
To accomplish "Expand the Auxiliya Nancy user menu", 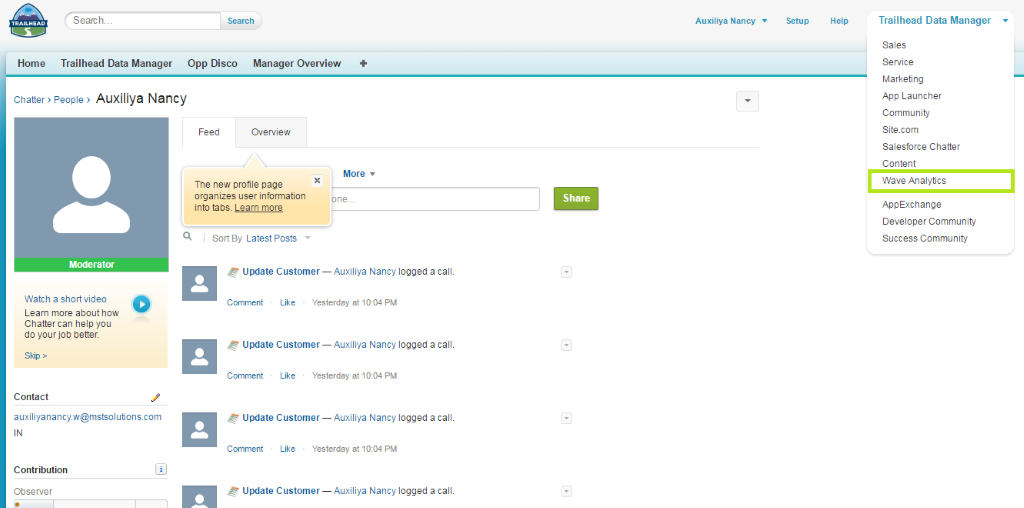I will click(x=731, y=21).
